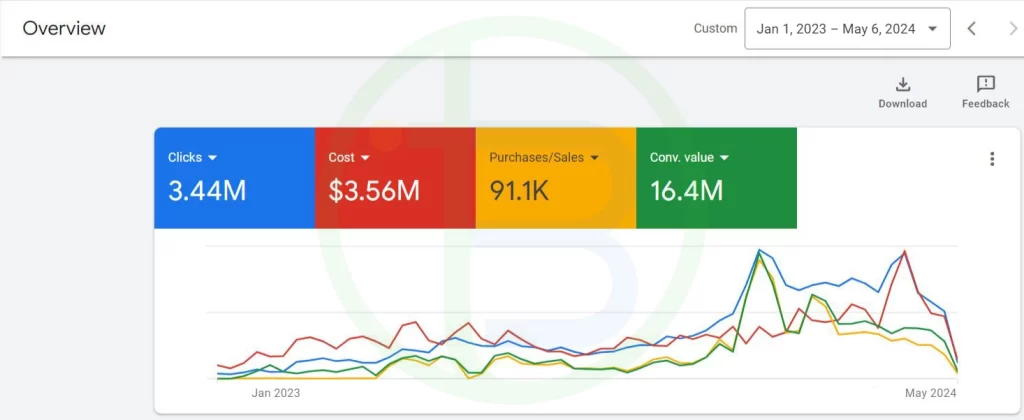Go to the previous date range
The width and height of the screenshot is (1024, 420).
click(971, 28)
